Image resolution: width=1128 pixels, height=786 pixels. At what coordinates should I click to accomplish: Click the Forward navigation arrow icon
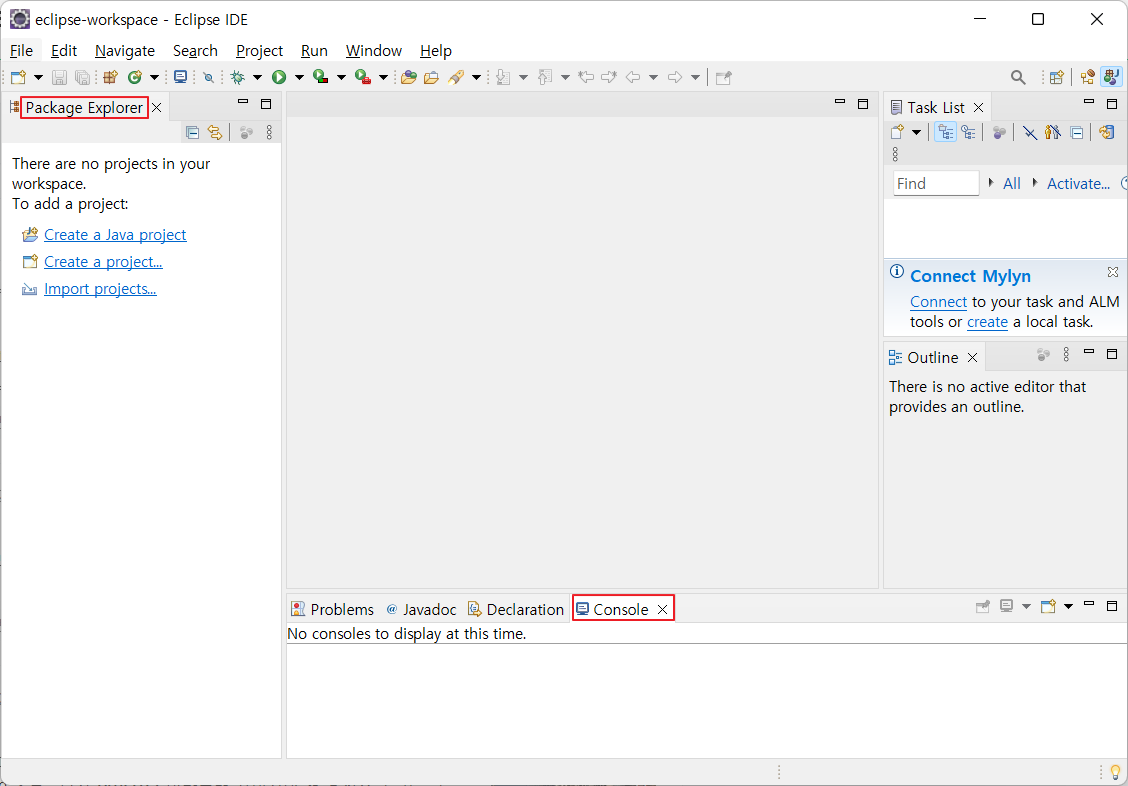click(675, 77)
